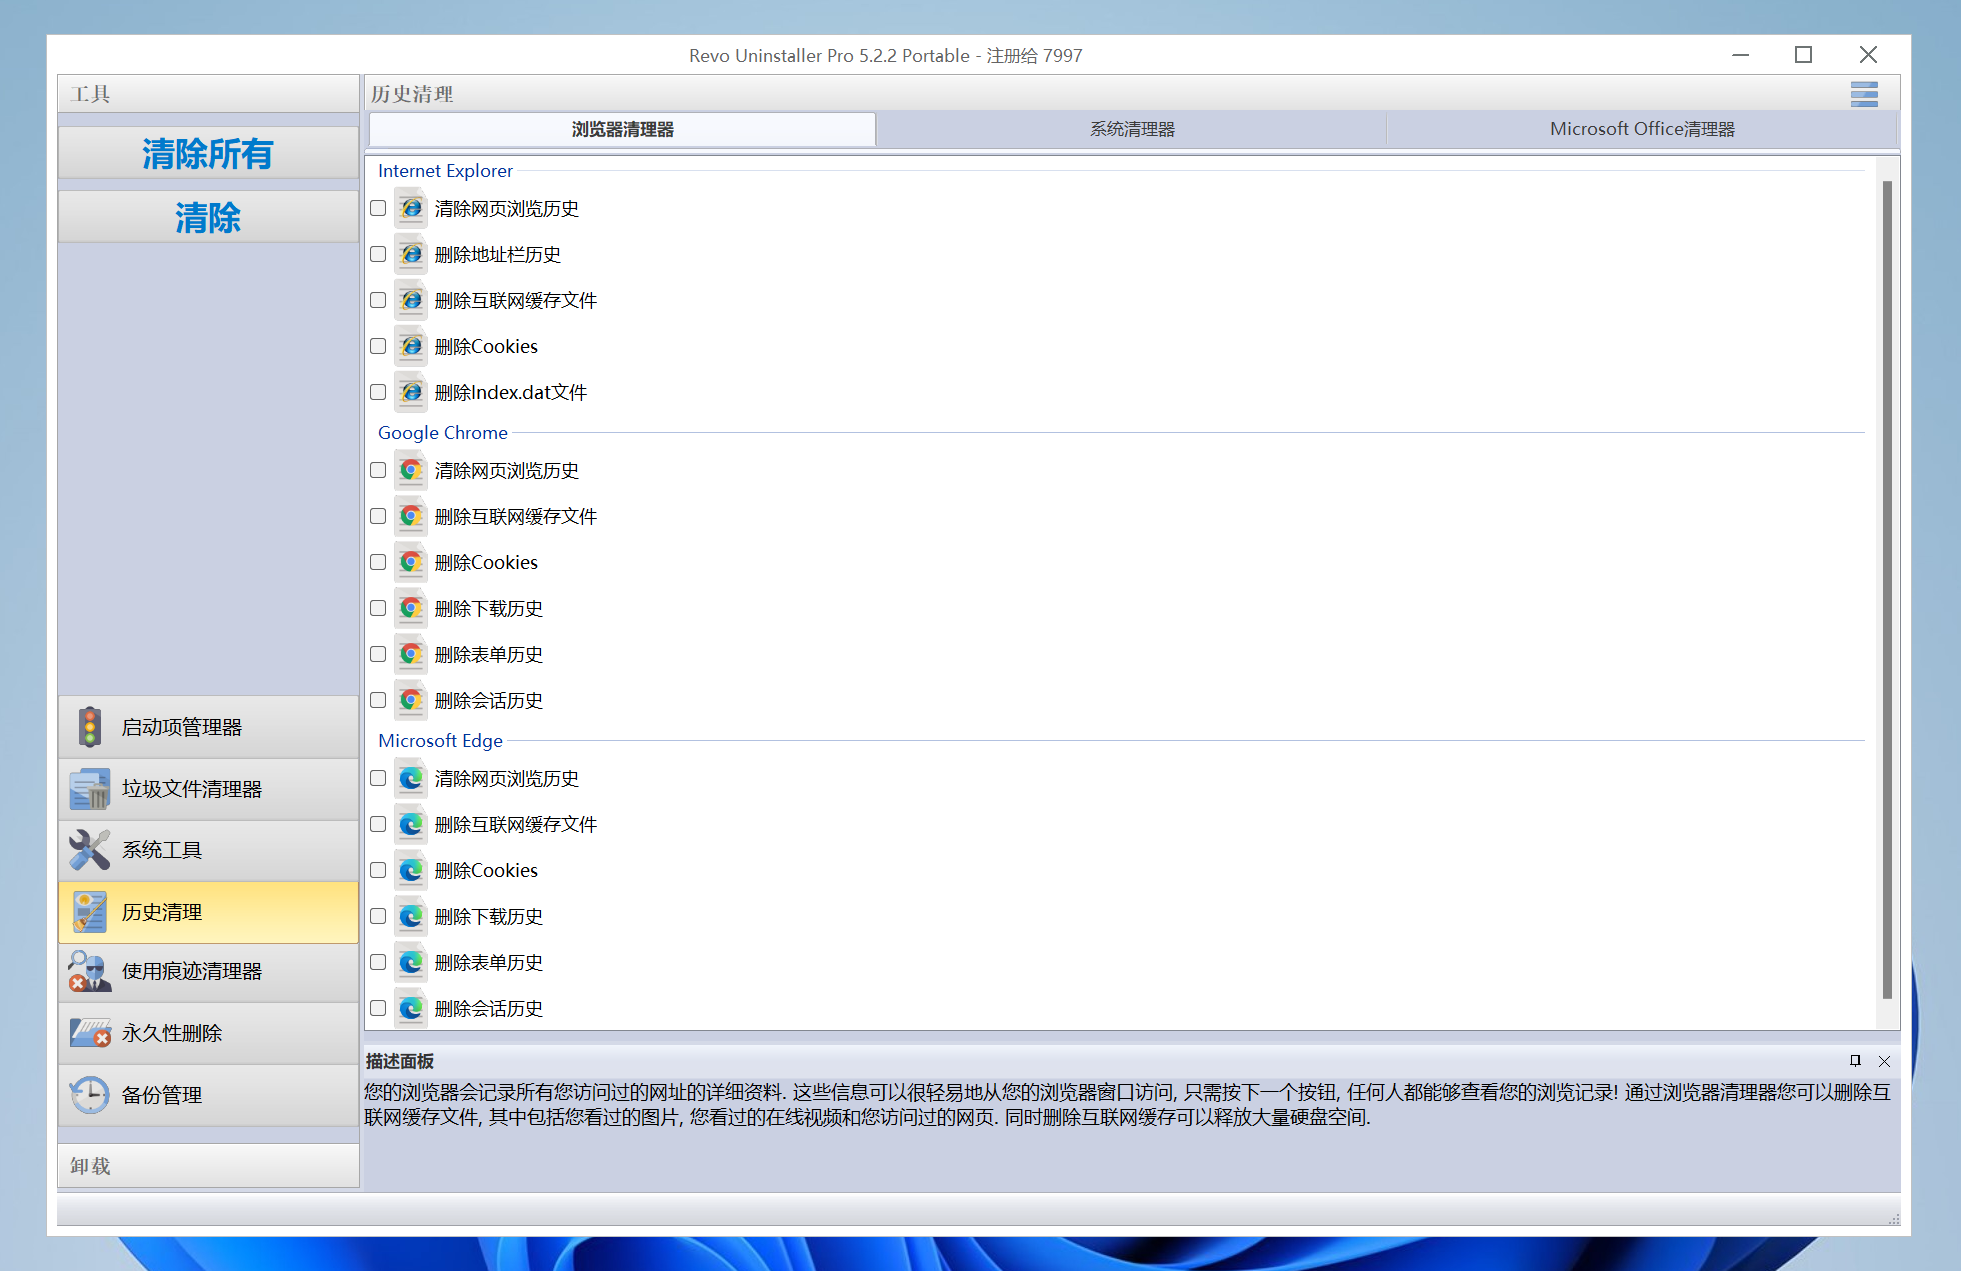Image resolution: width=1961 pixels, height=1271 pixels.
Task: Click IE icon beside 删除Cookies
Action: pyautogui.click(x=411, y=346)
